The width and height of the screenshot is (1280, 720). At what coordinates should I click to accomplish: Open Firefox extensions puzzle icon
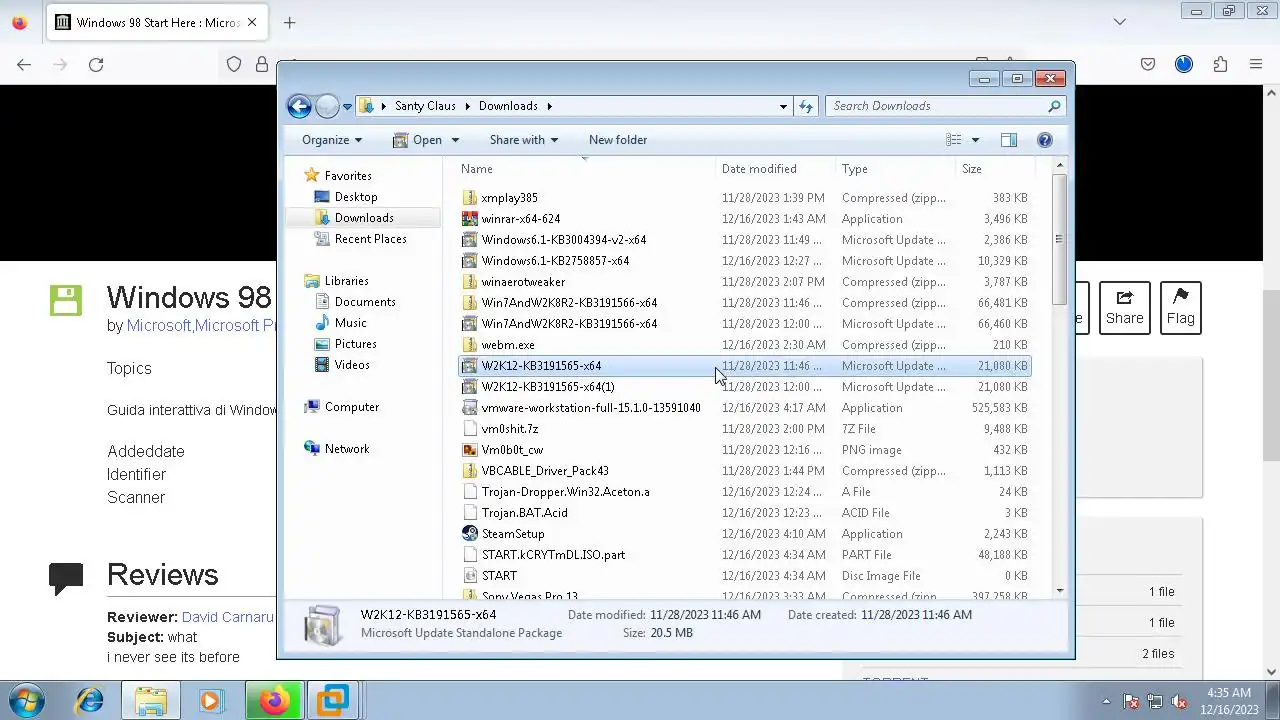tap(1220, 64)
